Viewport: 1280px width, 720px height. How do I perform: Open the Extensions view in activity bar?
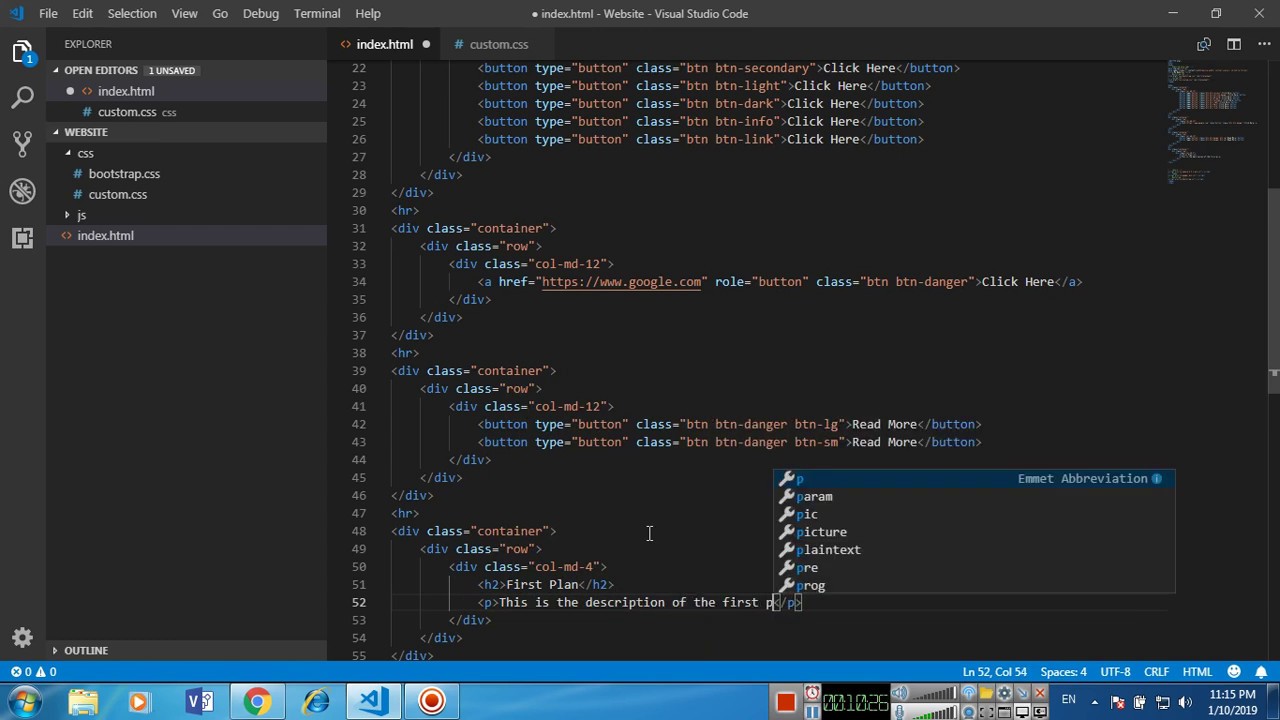22,238
